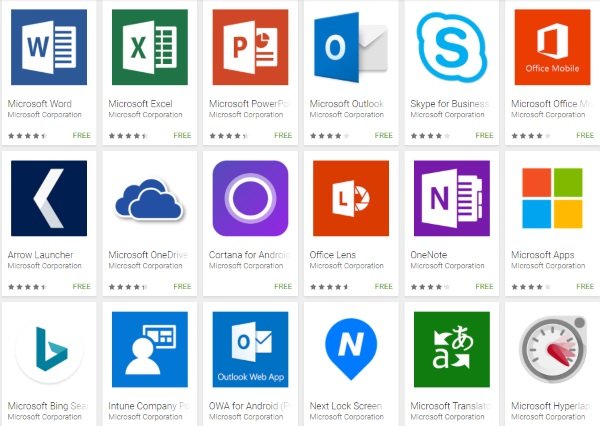Click the Arrow Launcher title link

40,255
